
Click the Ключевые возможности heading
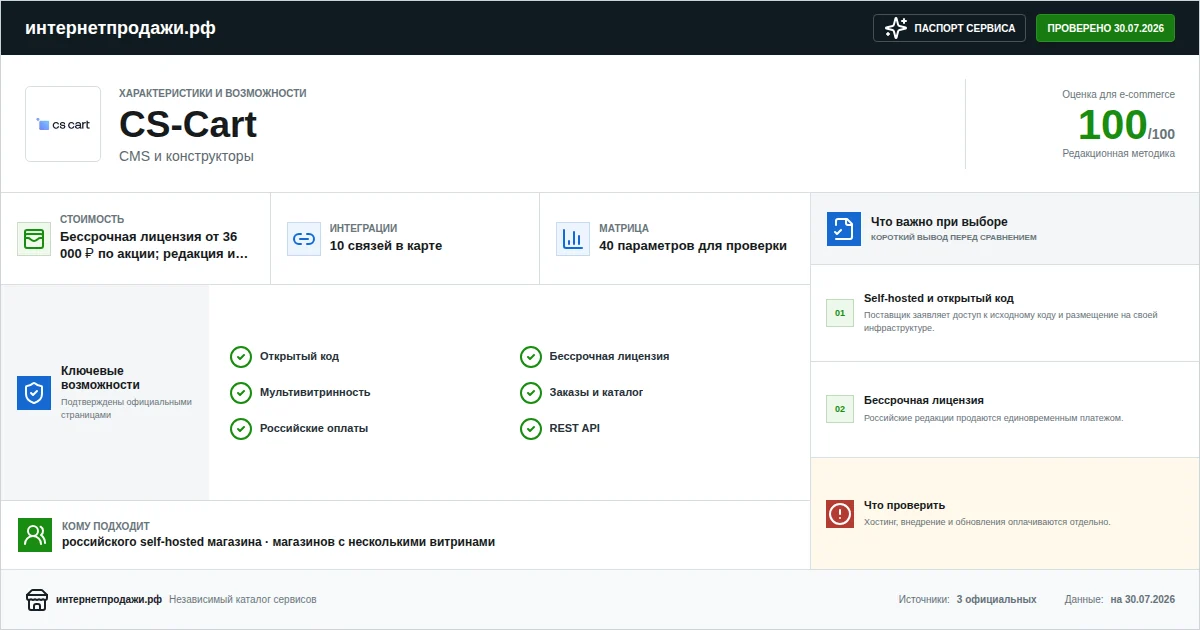(x=101, y=377)
